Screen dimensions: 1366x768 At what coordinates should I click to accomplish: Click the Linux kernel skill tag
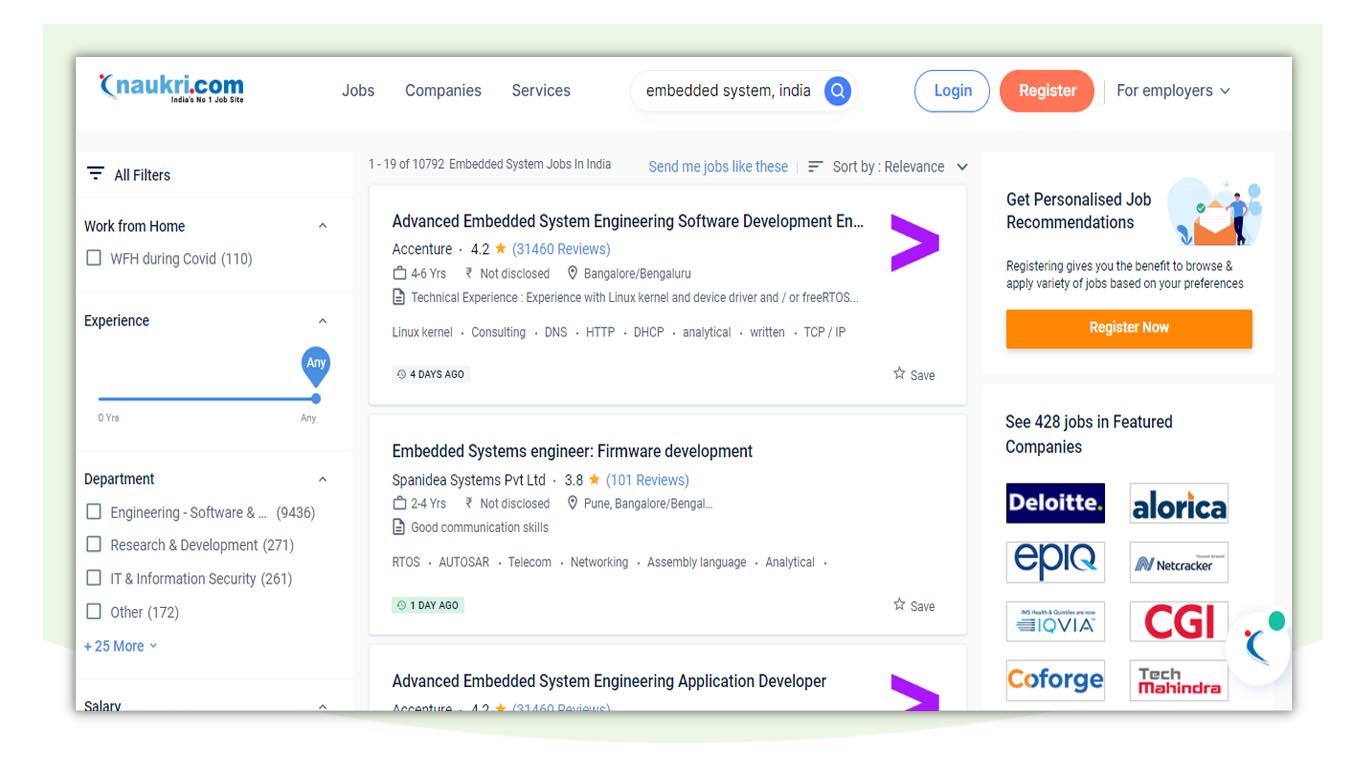[x=422, y=332]
